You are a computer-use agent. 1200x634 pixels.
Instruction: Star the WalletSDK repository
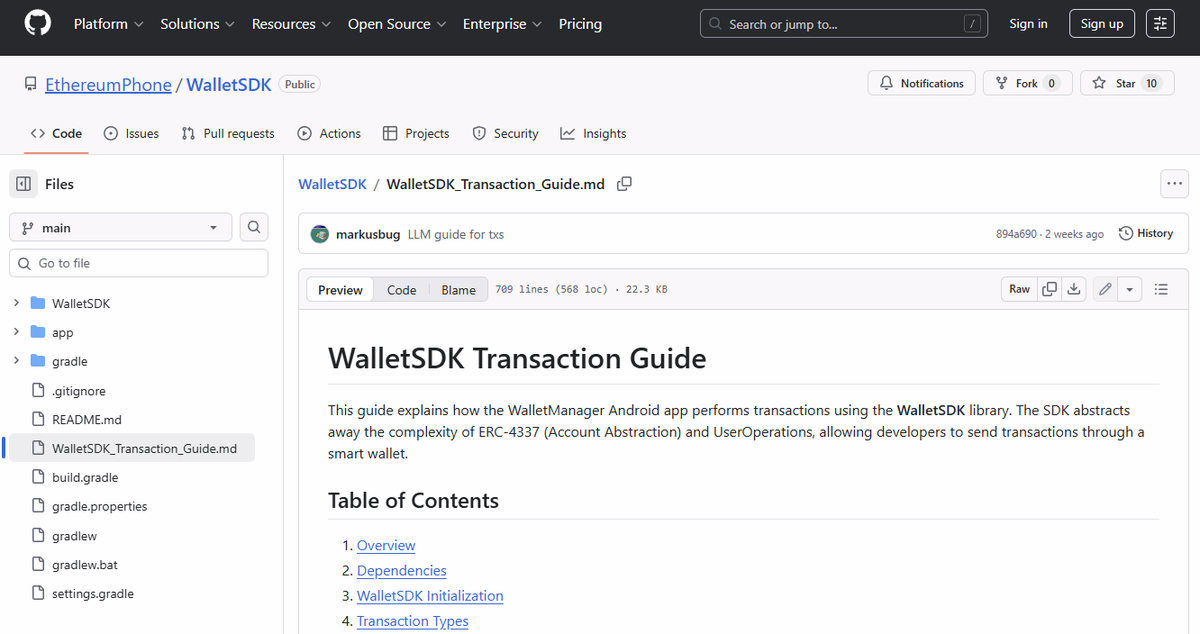coord(1126,84)
